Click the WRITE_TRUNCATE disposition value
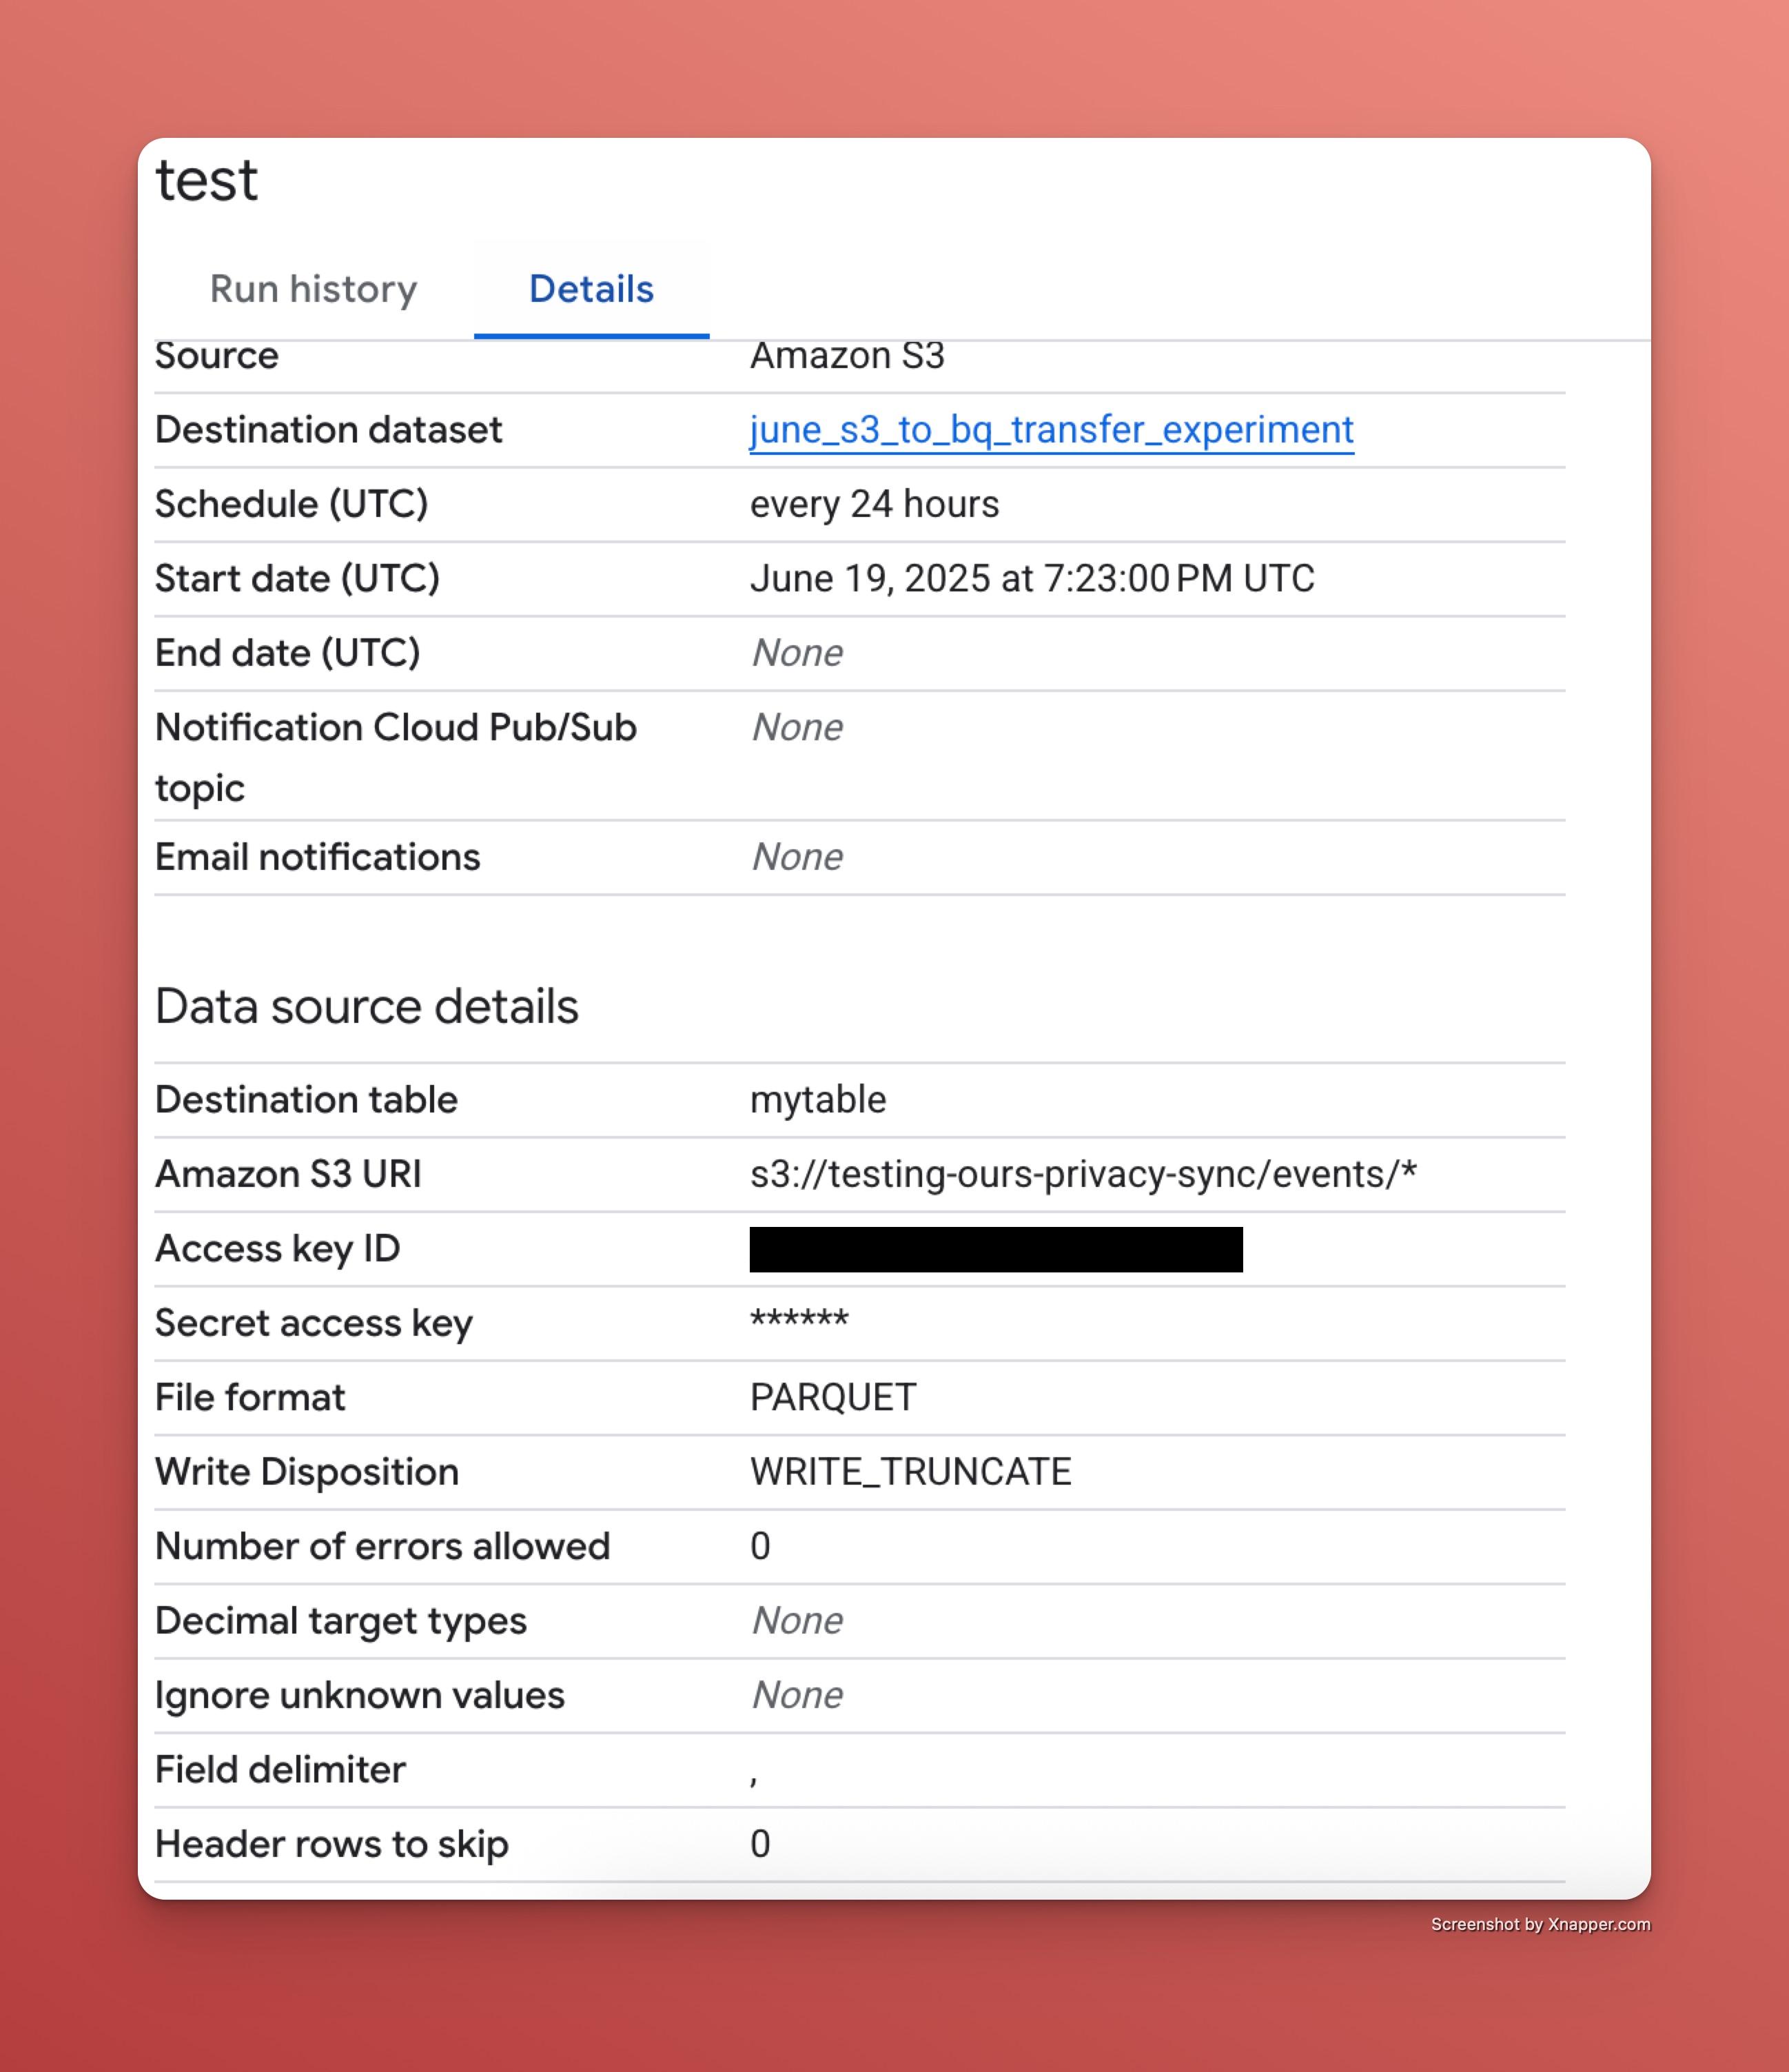Screen dimensions: 1789x2072 (x=910, y=1472)
